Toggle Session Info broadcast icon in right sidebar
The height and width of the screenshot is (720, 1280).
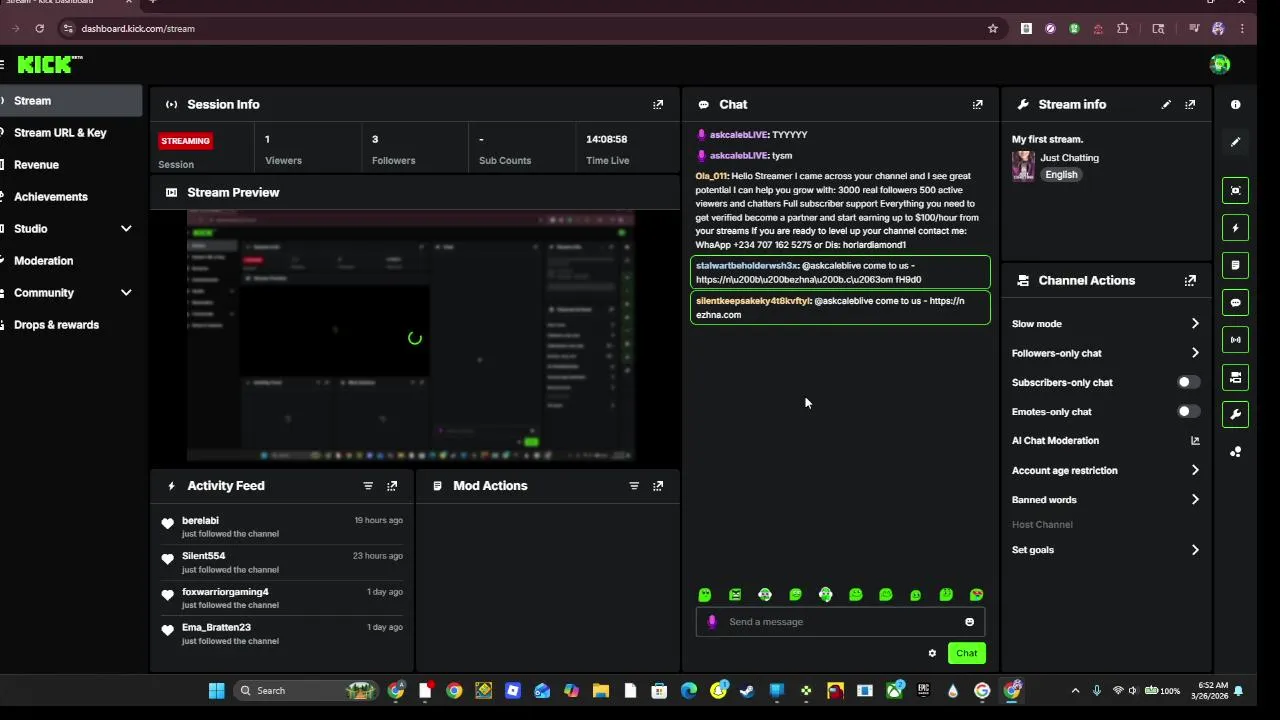point(1236,340)
